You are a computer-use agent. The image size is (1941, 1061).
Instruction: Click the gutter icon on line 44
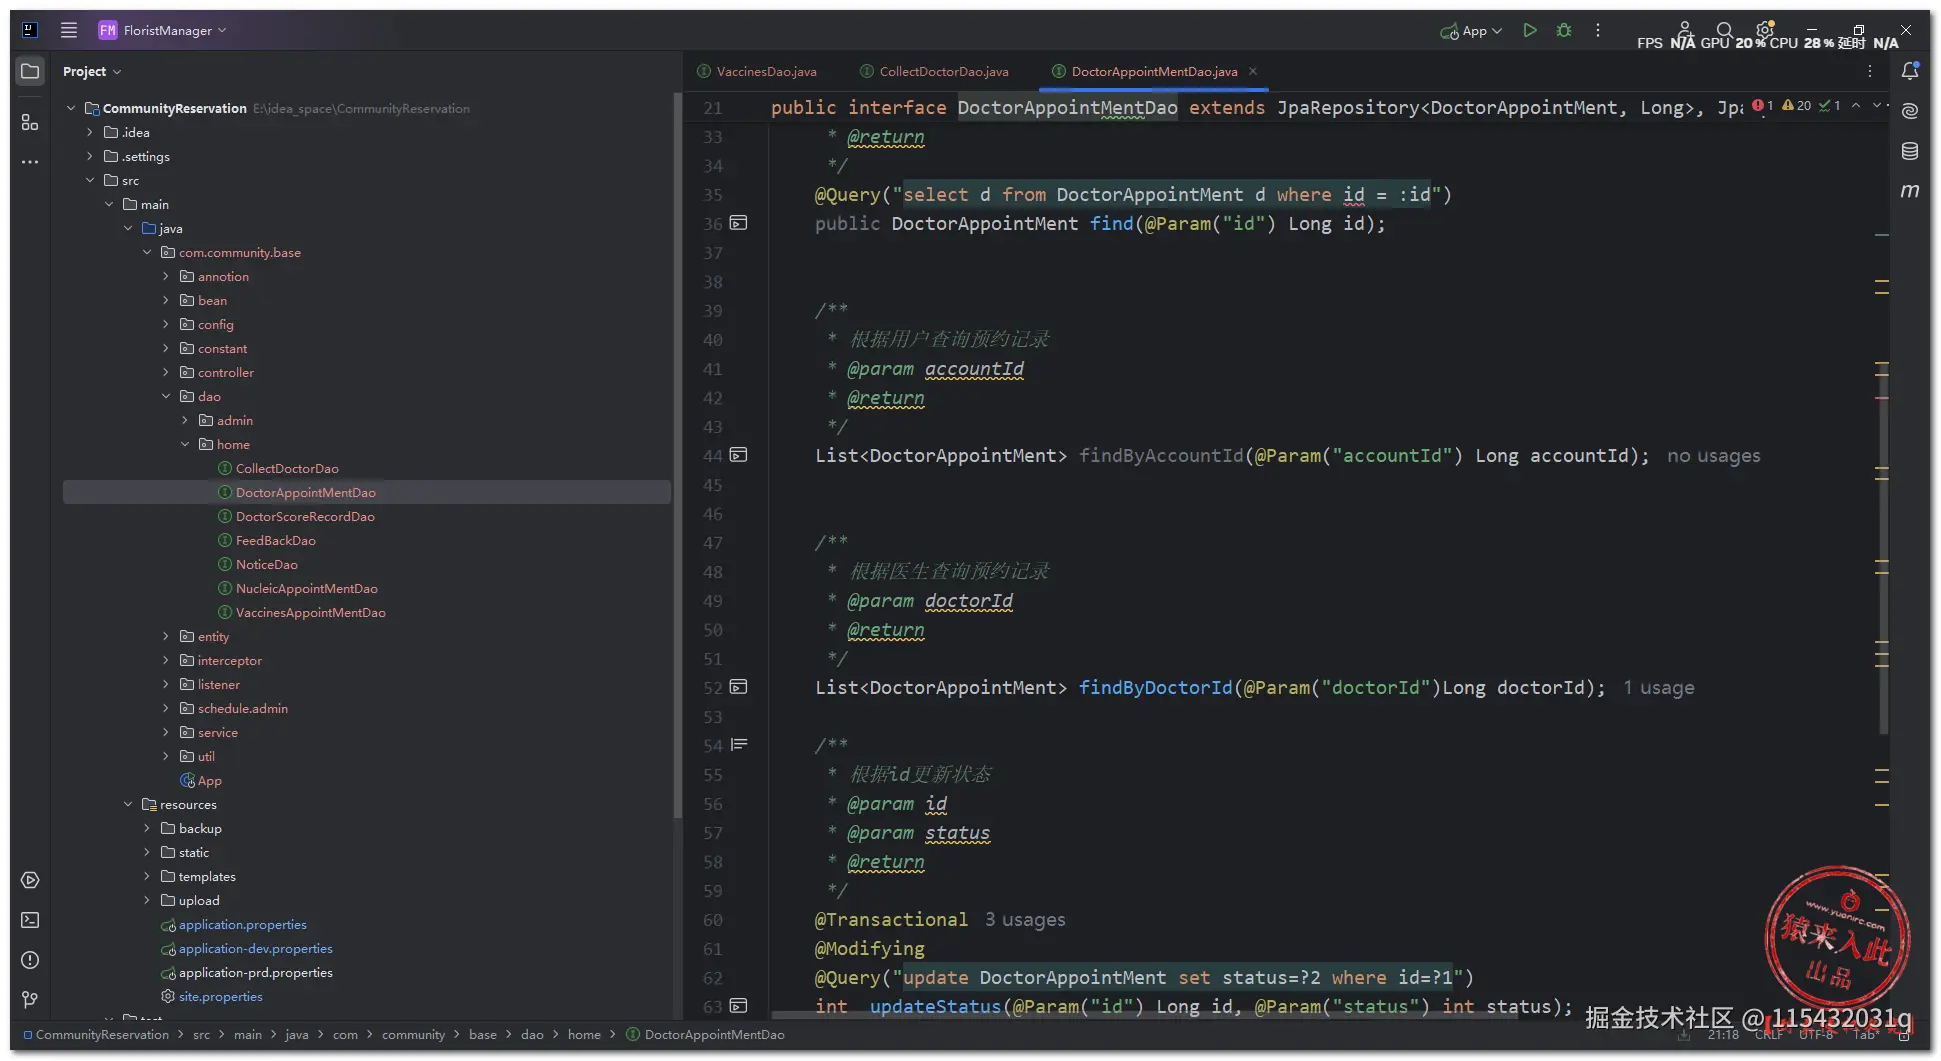tap(738, 455)
